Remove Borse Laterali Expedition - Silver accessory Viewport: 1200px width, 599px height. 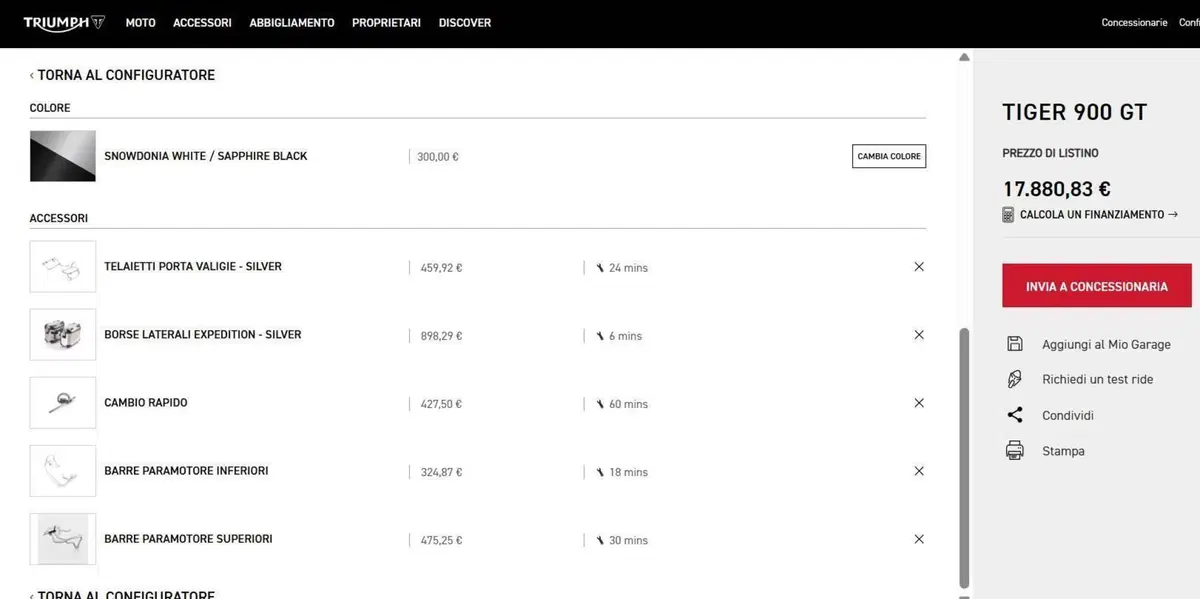coord(919,335)
